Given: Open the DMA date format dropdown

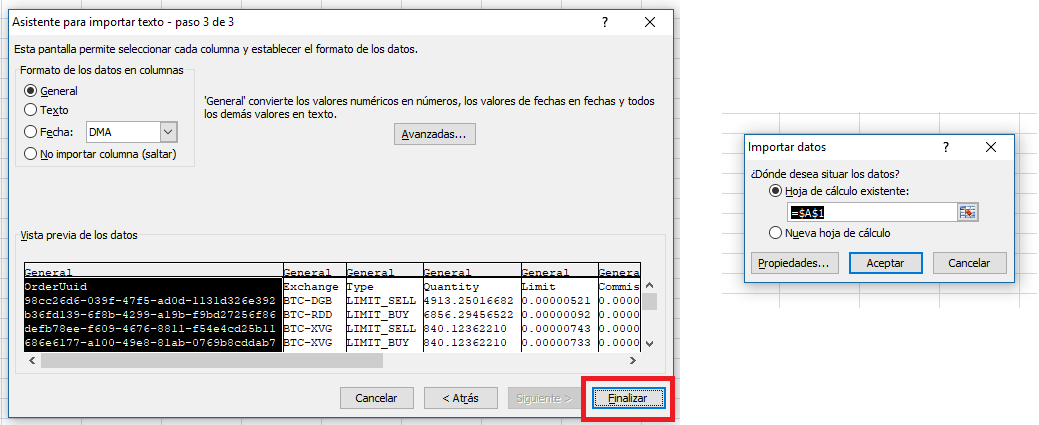Looking at the screenshot, I should tap(168, 132).
